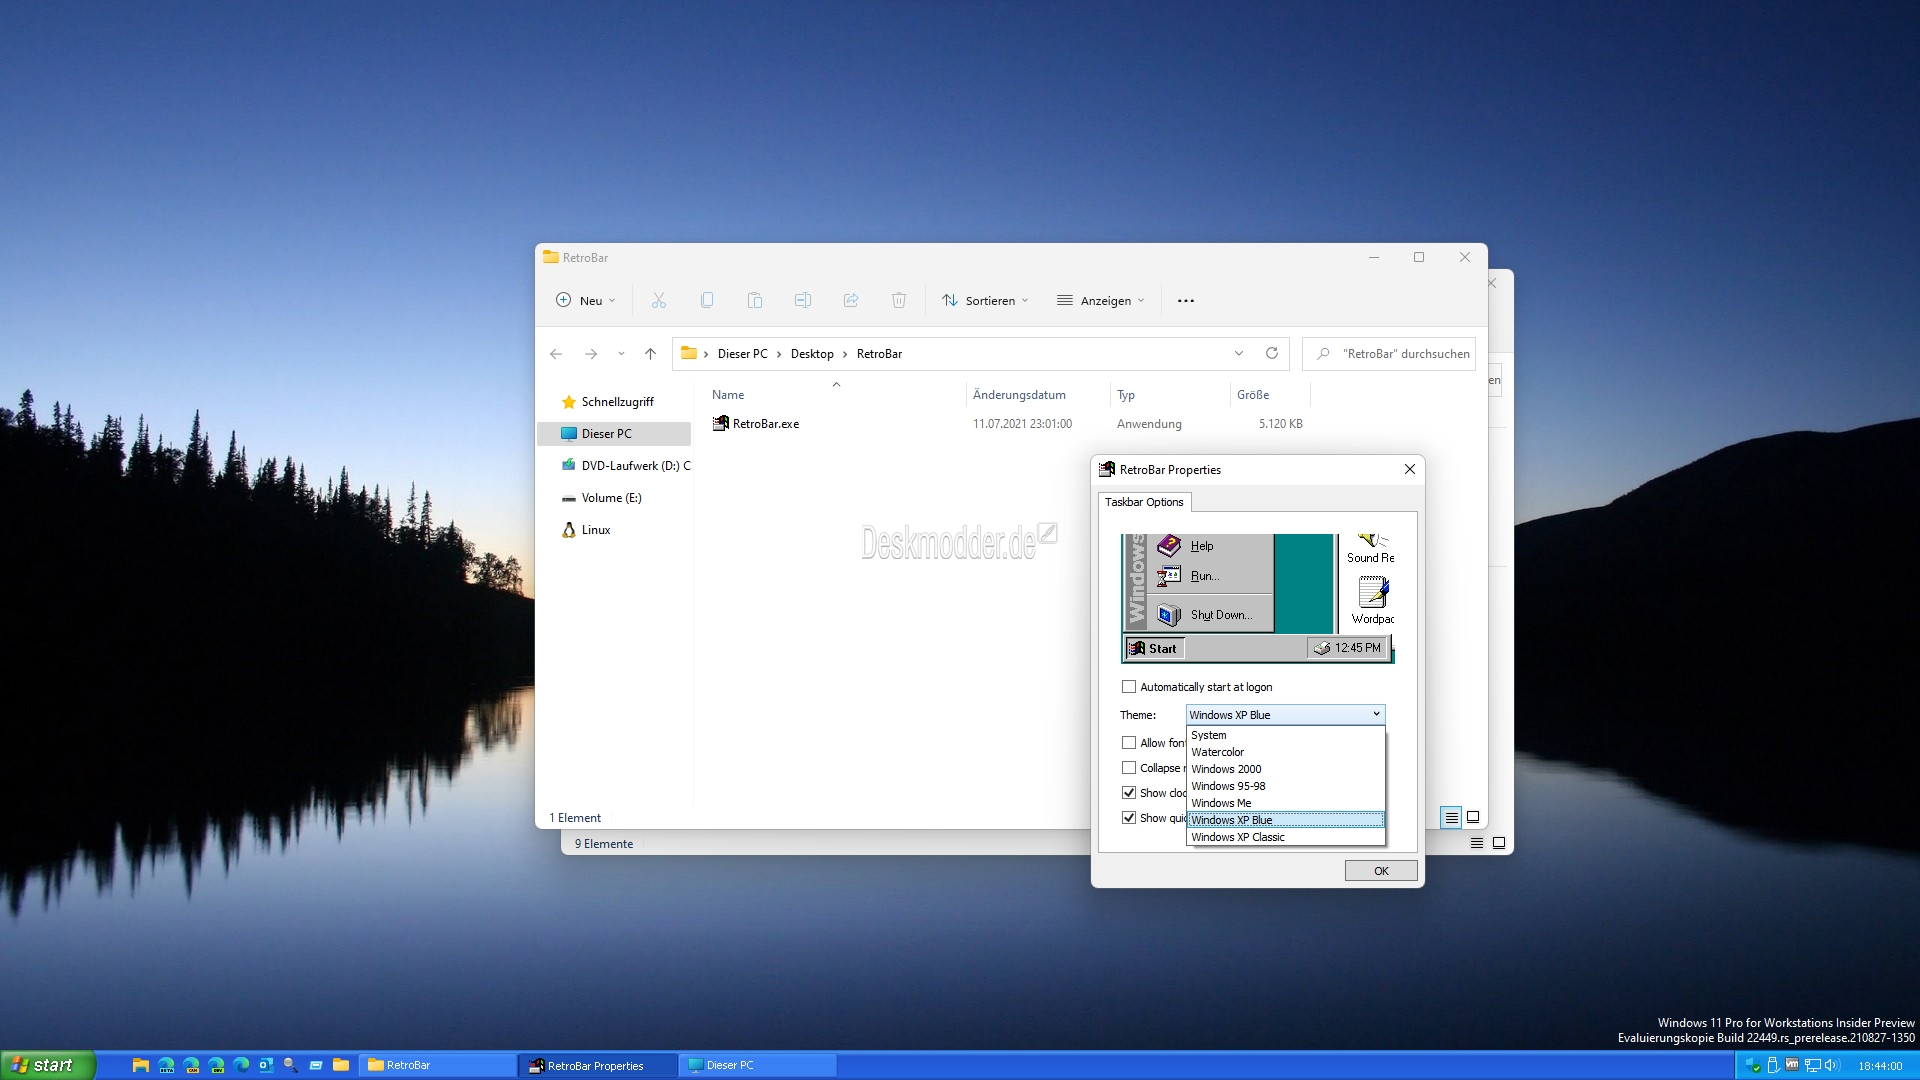Click the Paste clipboard icon in Explorer toolbar
The width and height of the screenshot is (1920, 1080).
[755, 300]
